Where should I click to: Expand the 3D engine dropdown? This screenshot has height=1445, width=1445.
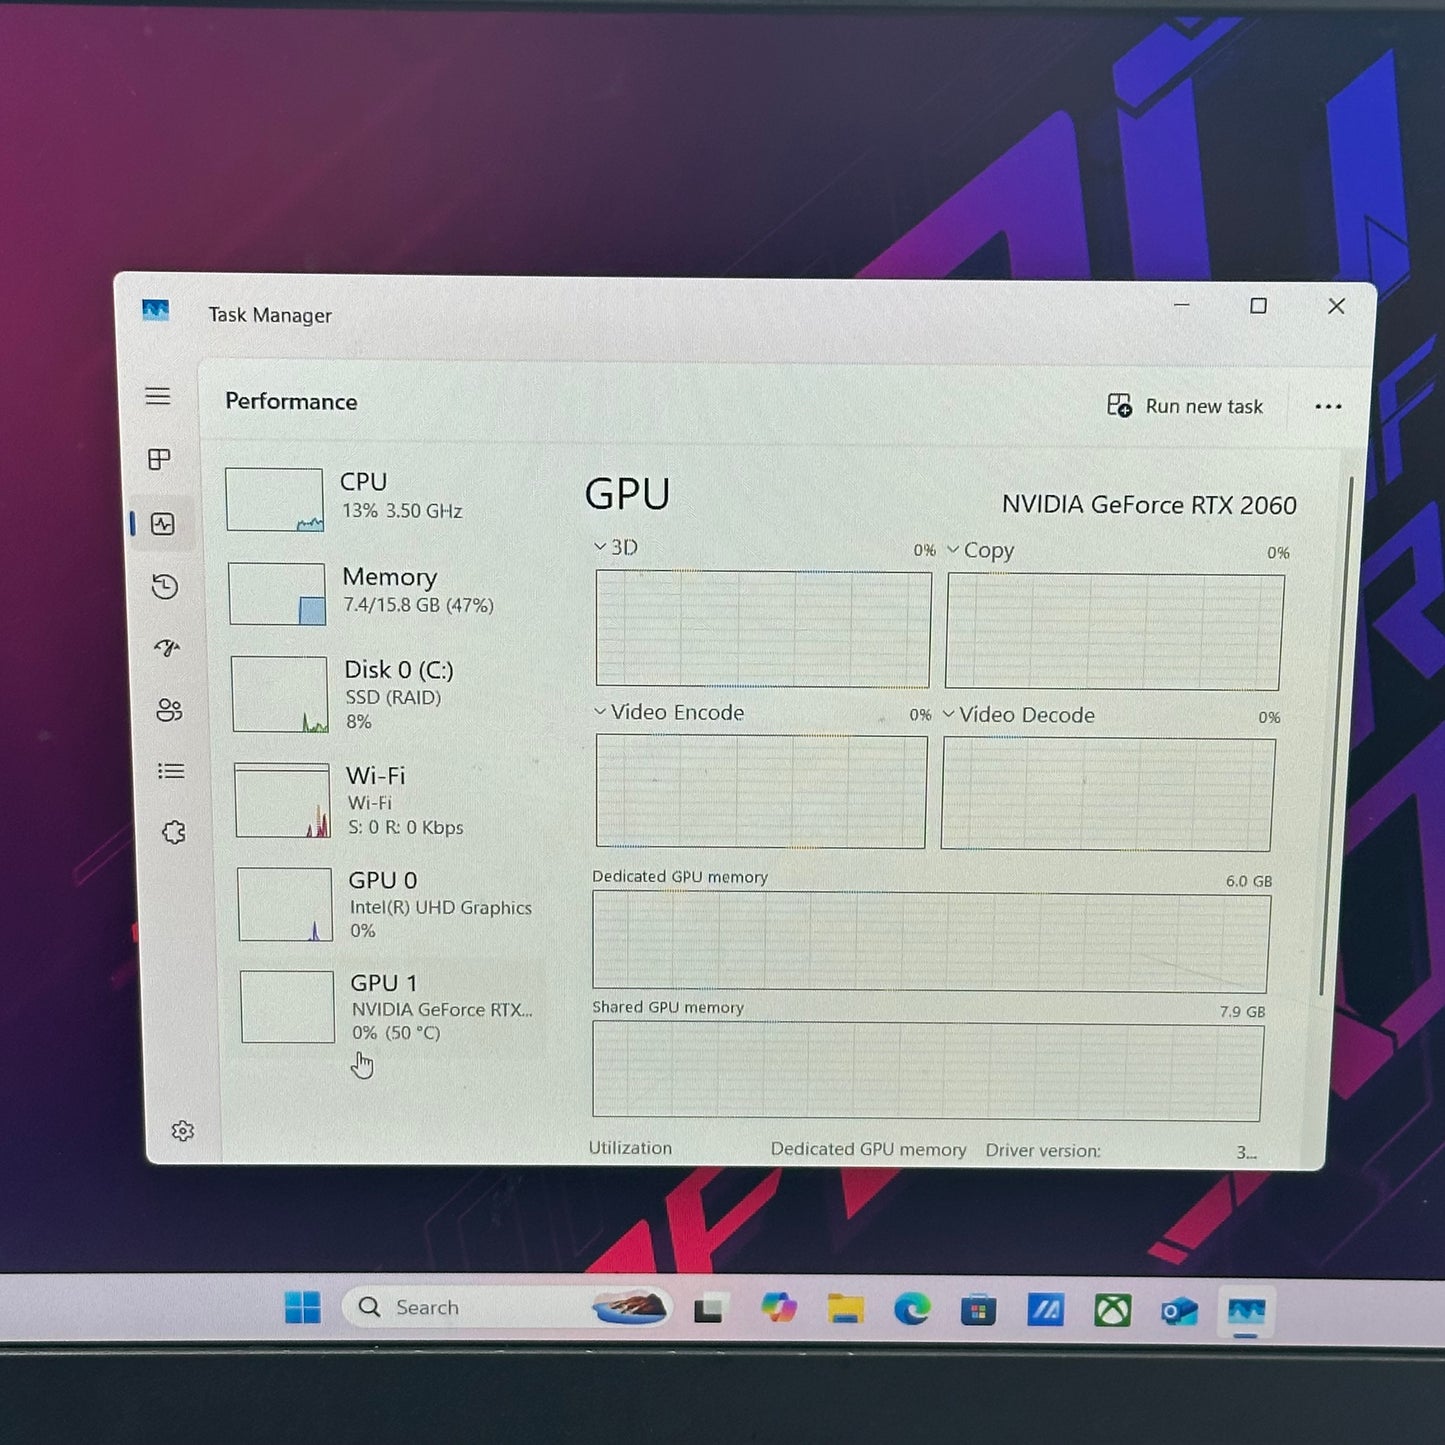[x=600, y=547]
